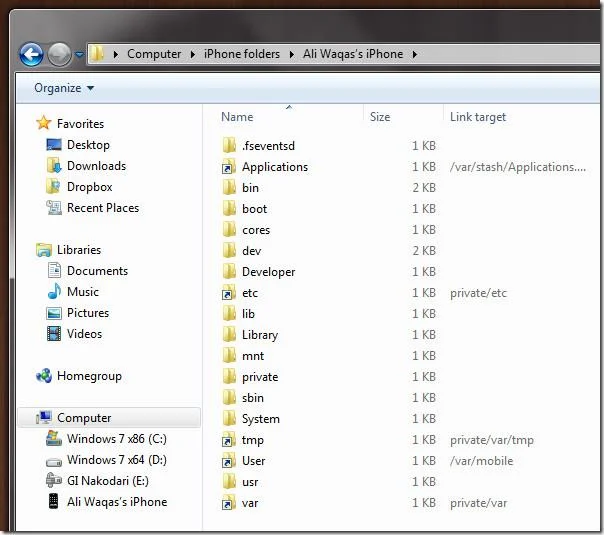Sort by the Name column header

pyautogui.click(x=237, y=117)
